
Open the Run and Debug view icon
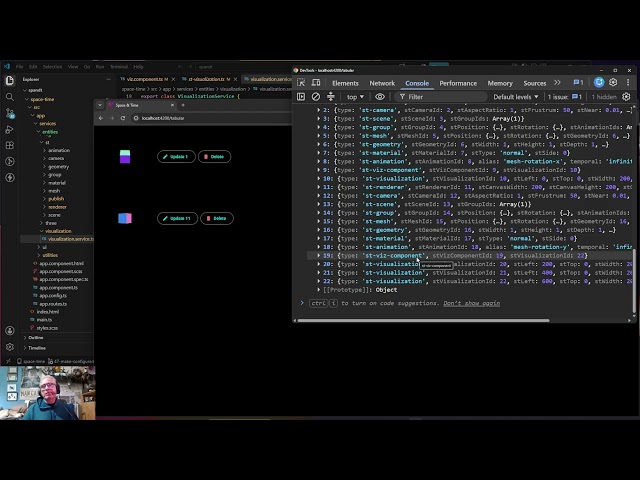[x=10, y=129]
